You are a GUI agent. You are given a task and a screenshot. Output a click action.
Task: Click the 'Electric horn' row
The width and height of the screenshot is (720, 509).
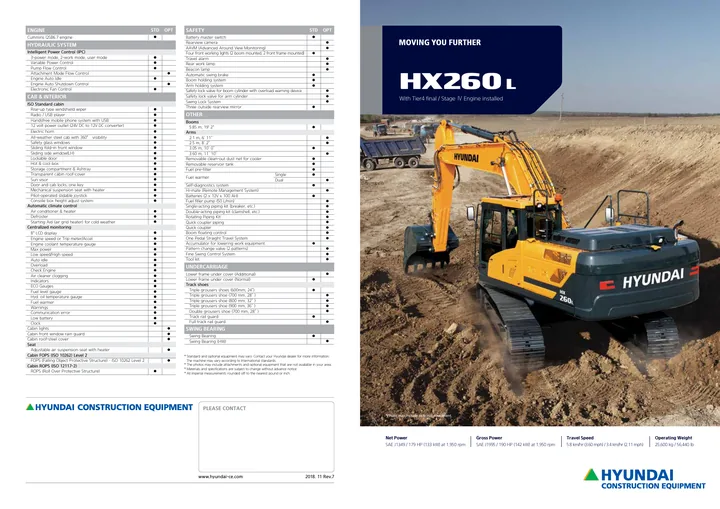coord(101,131)
